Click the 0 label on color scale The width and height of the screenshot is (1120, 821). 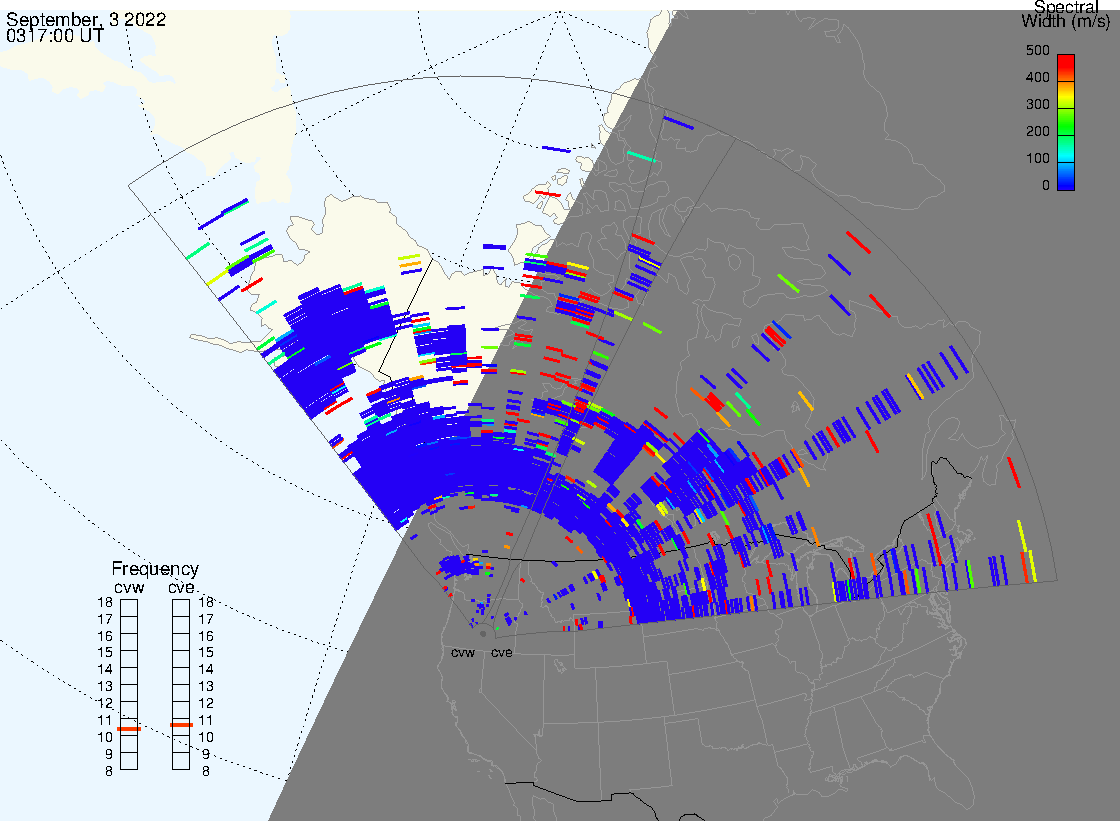point(1046,186)
